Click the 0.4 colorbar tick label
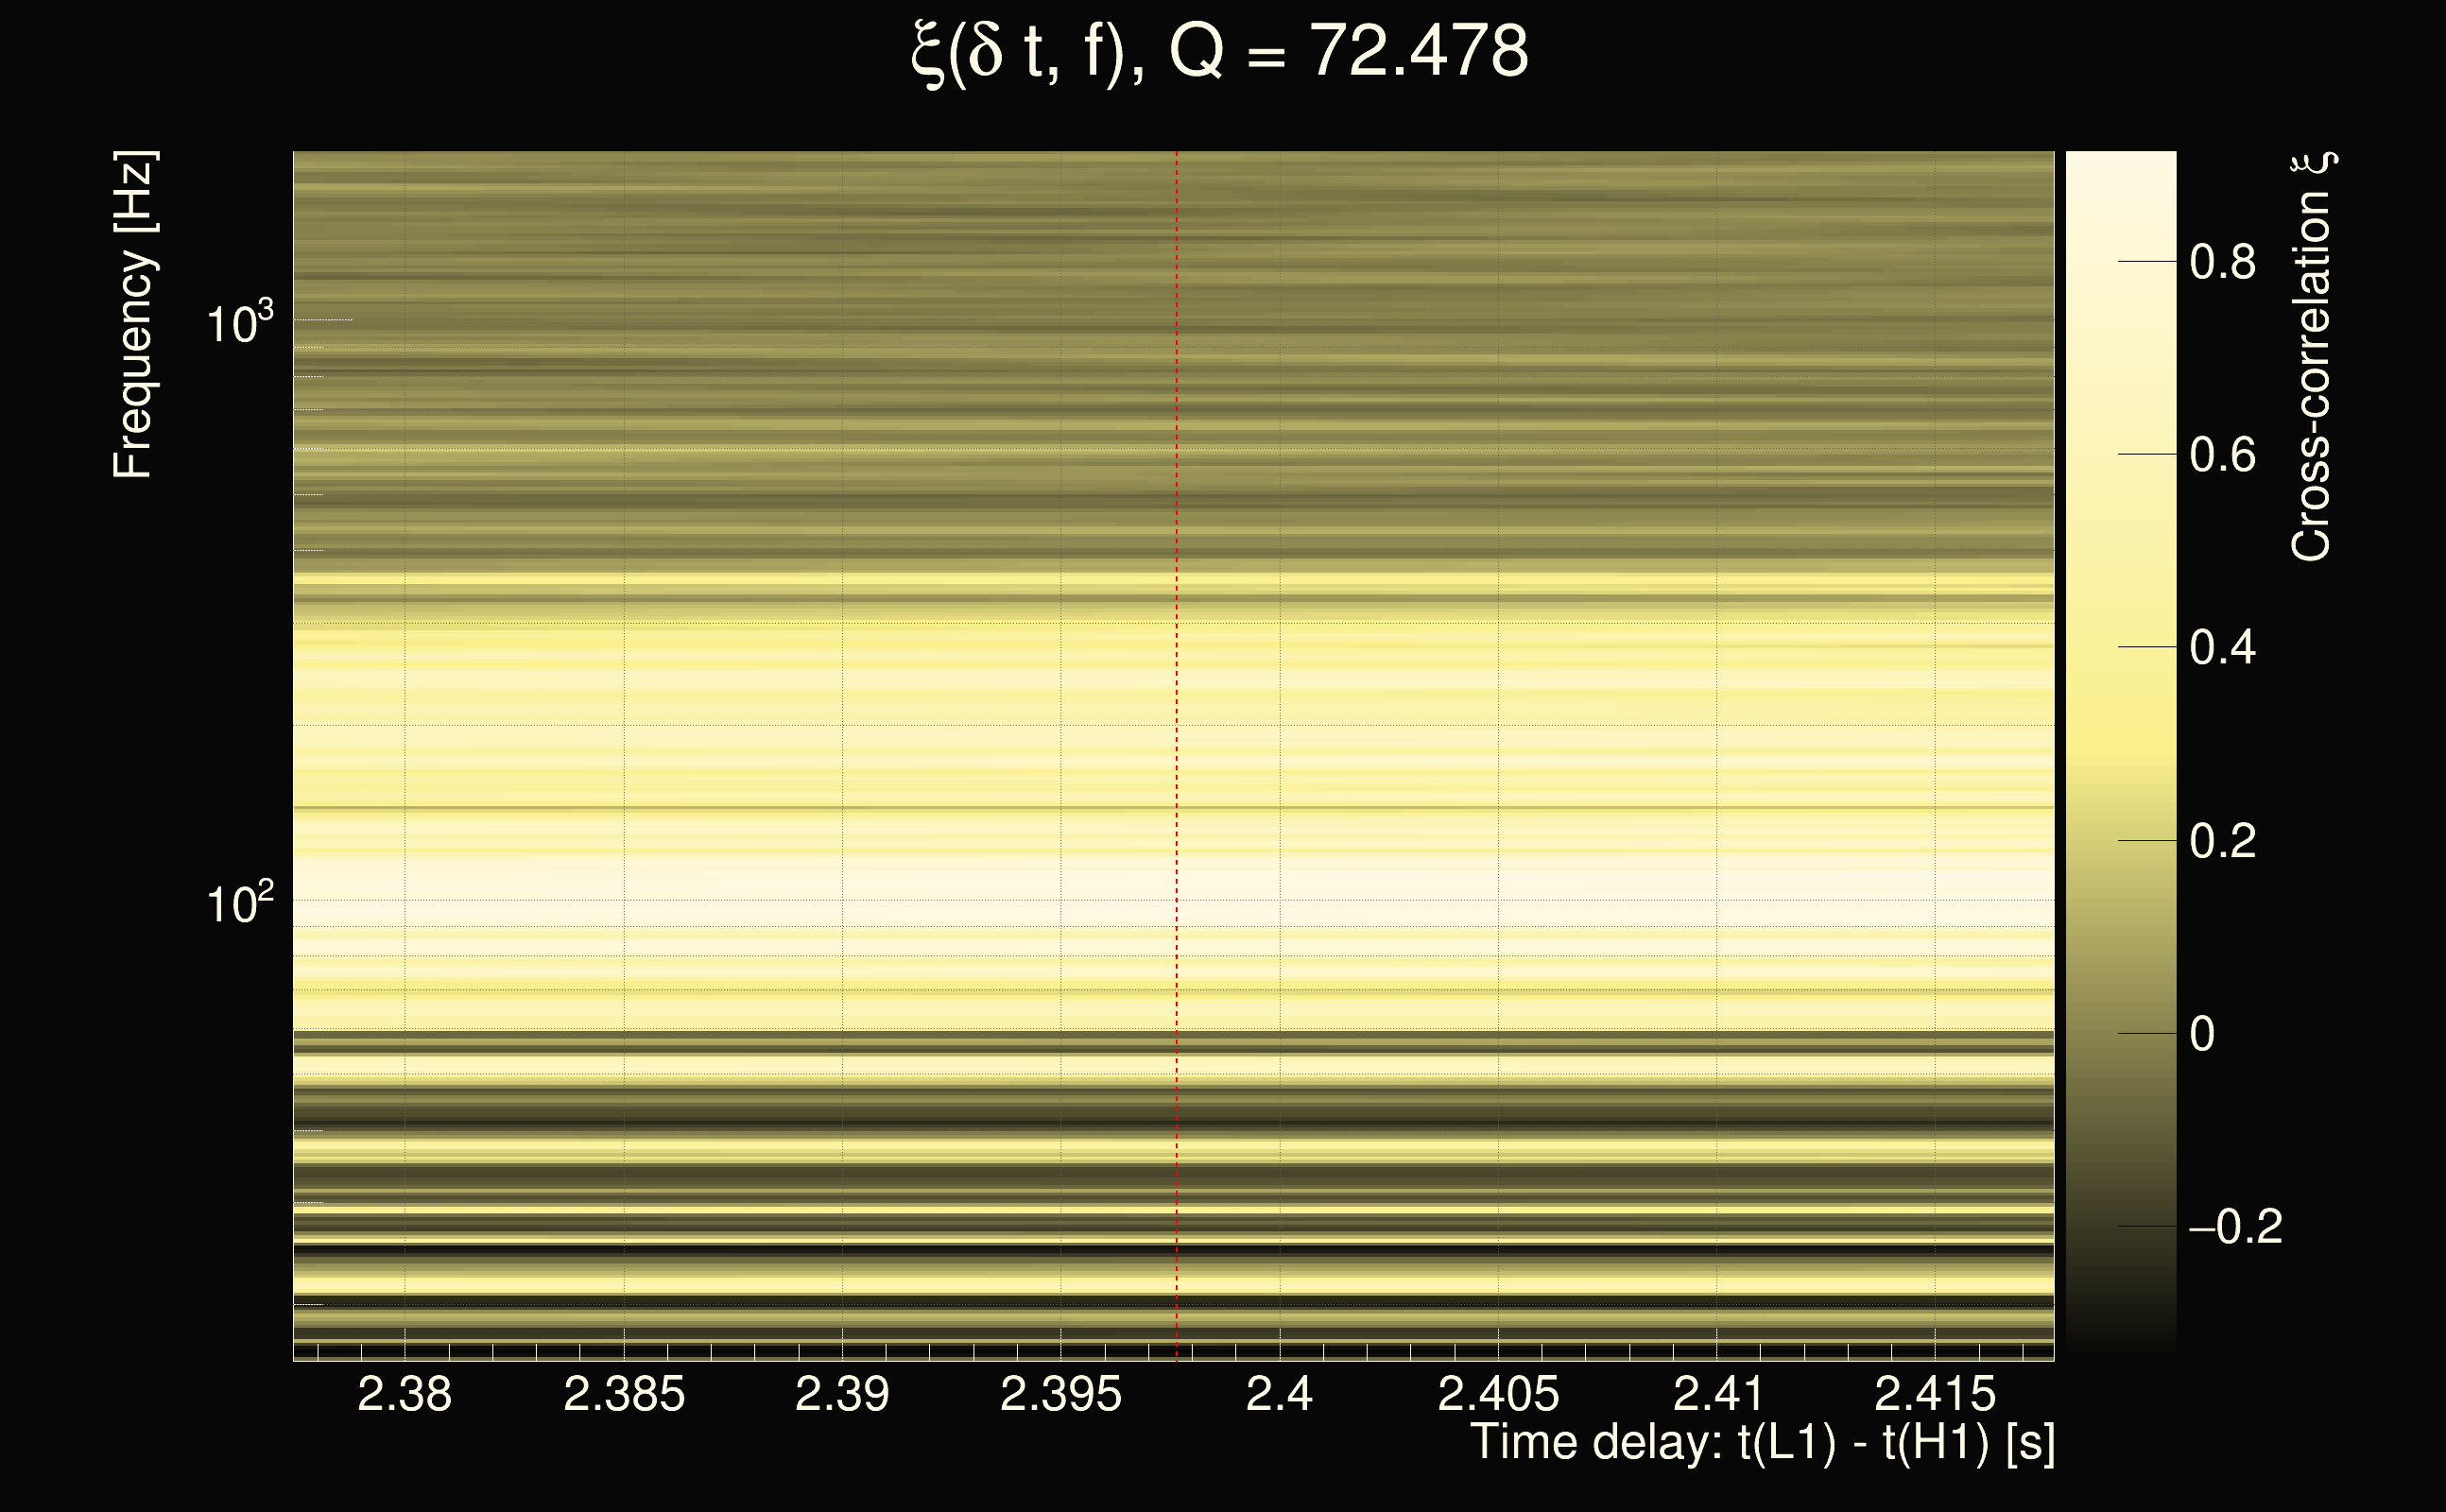This screenshot has width=2446, height=1512. [2222, 648]
